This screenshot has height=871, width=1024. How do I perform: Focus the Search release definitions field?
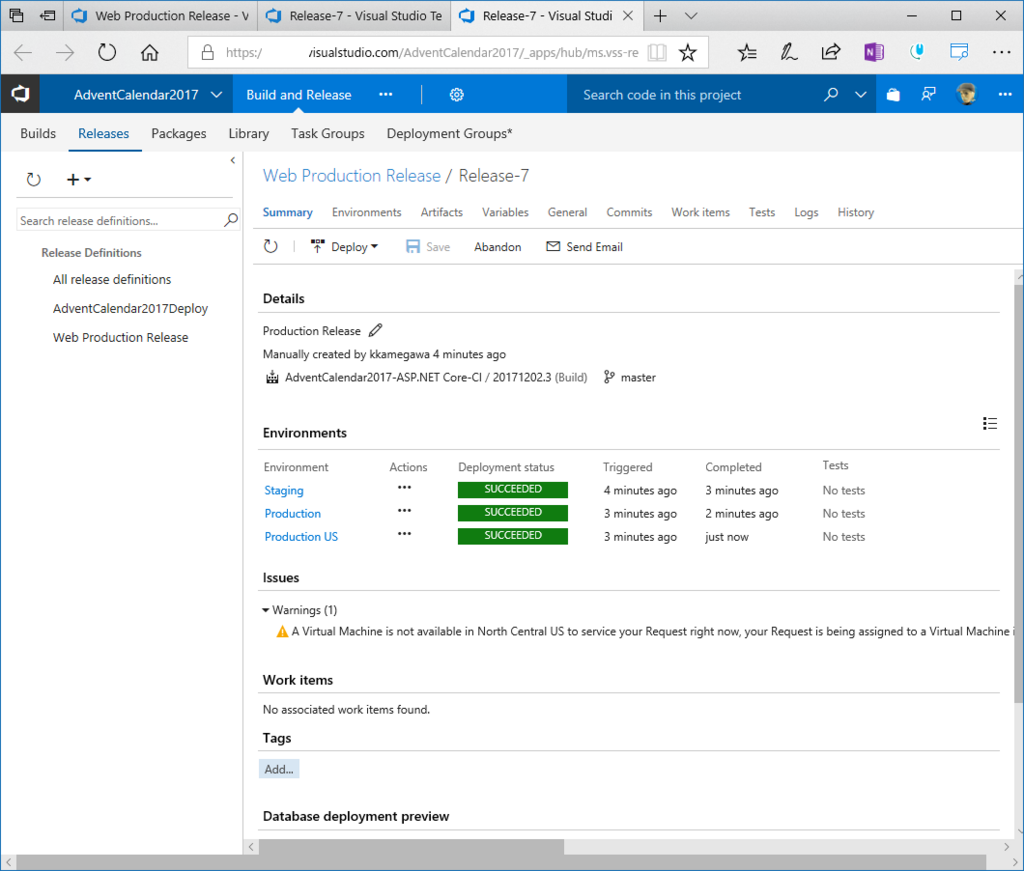pyautogui.click(x=120, y=221)
